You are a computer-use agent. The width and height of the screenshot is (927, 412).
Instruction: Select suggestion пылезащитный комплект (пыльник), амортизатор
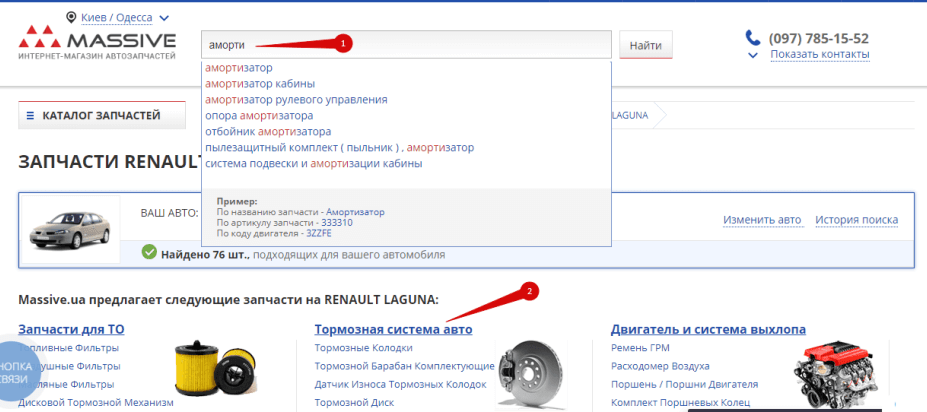point(339,148)
